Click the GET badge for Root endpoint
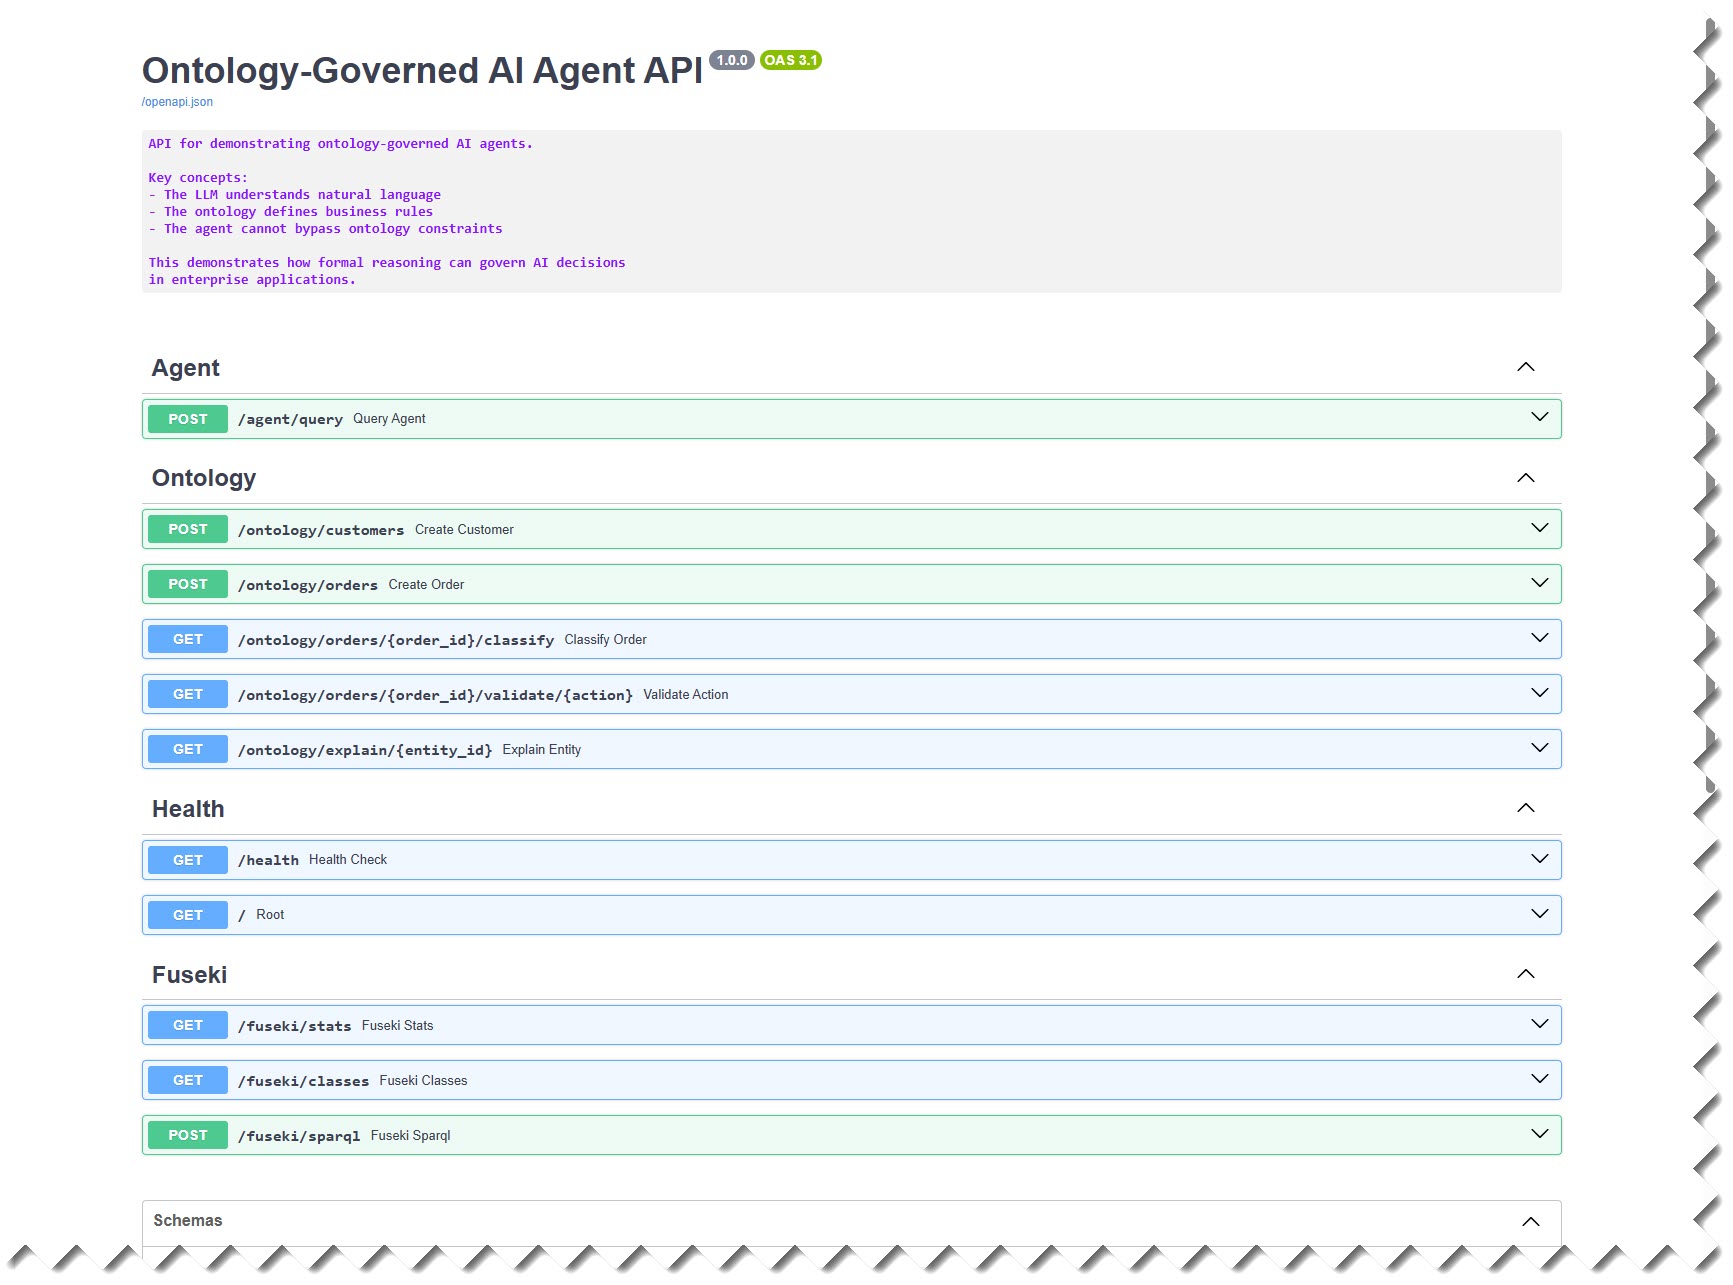This screenshot has height=1285, width=1733. coord(188,915)
